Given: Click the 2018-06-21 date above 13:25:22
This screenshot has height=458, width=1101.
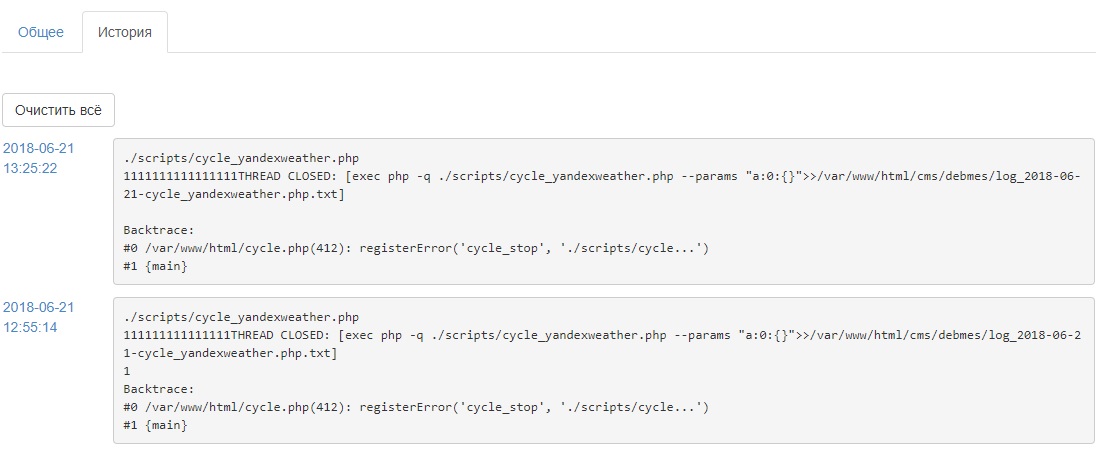Looking at the screenshot, I should click(39, 148).
